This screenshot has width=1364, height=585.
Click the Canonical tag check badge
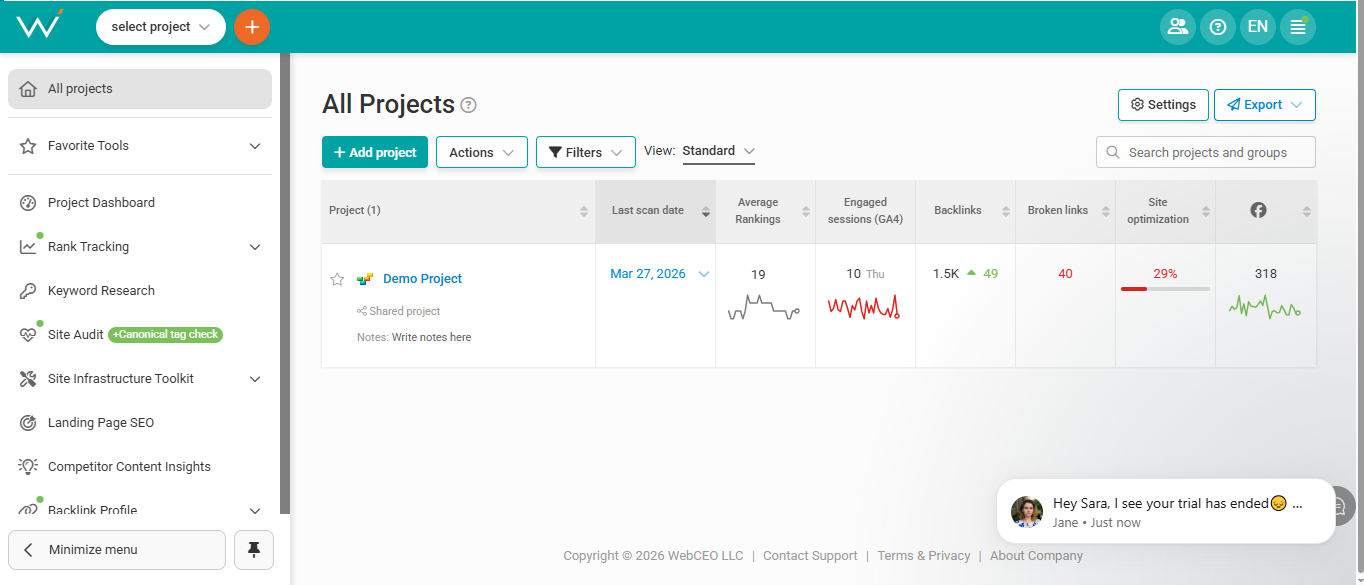click(166, 335)
